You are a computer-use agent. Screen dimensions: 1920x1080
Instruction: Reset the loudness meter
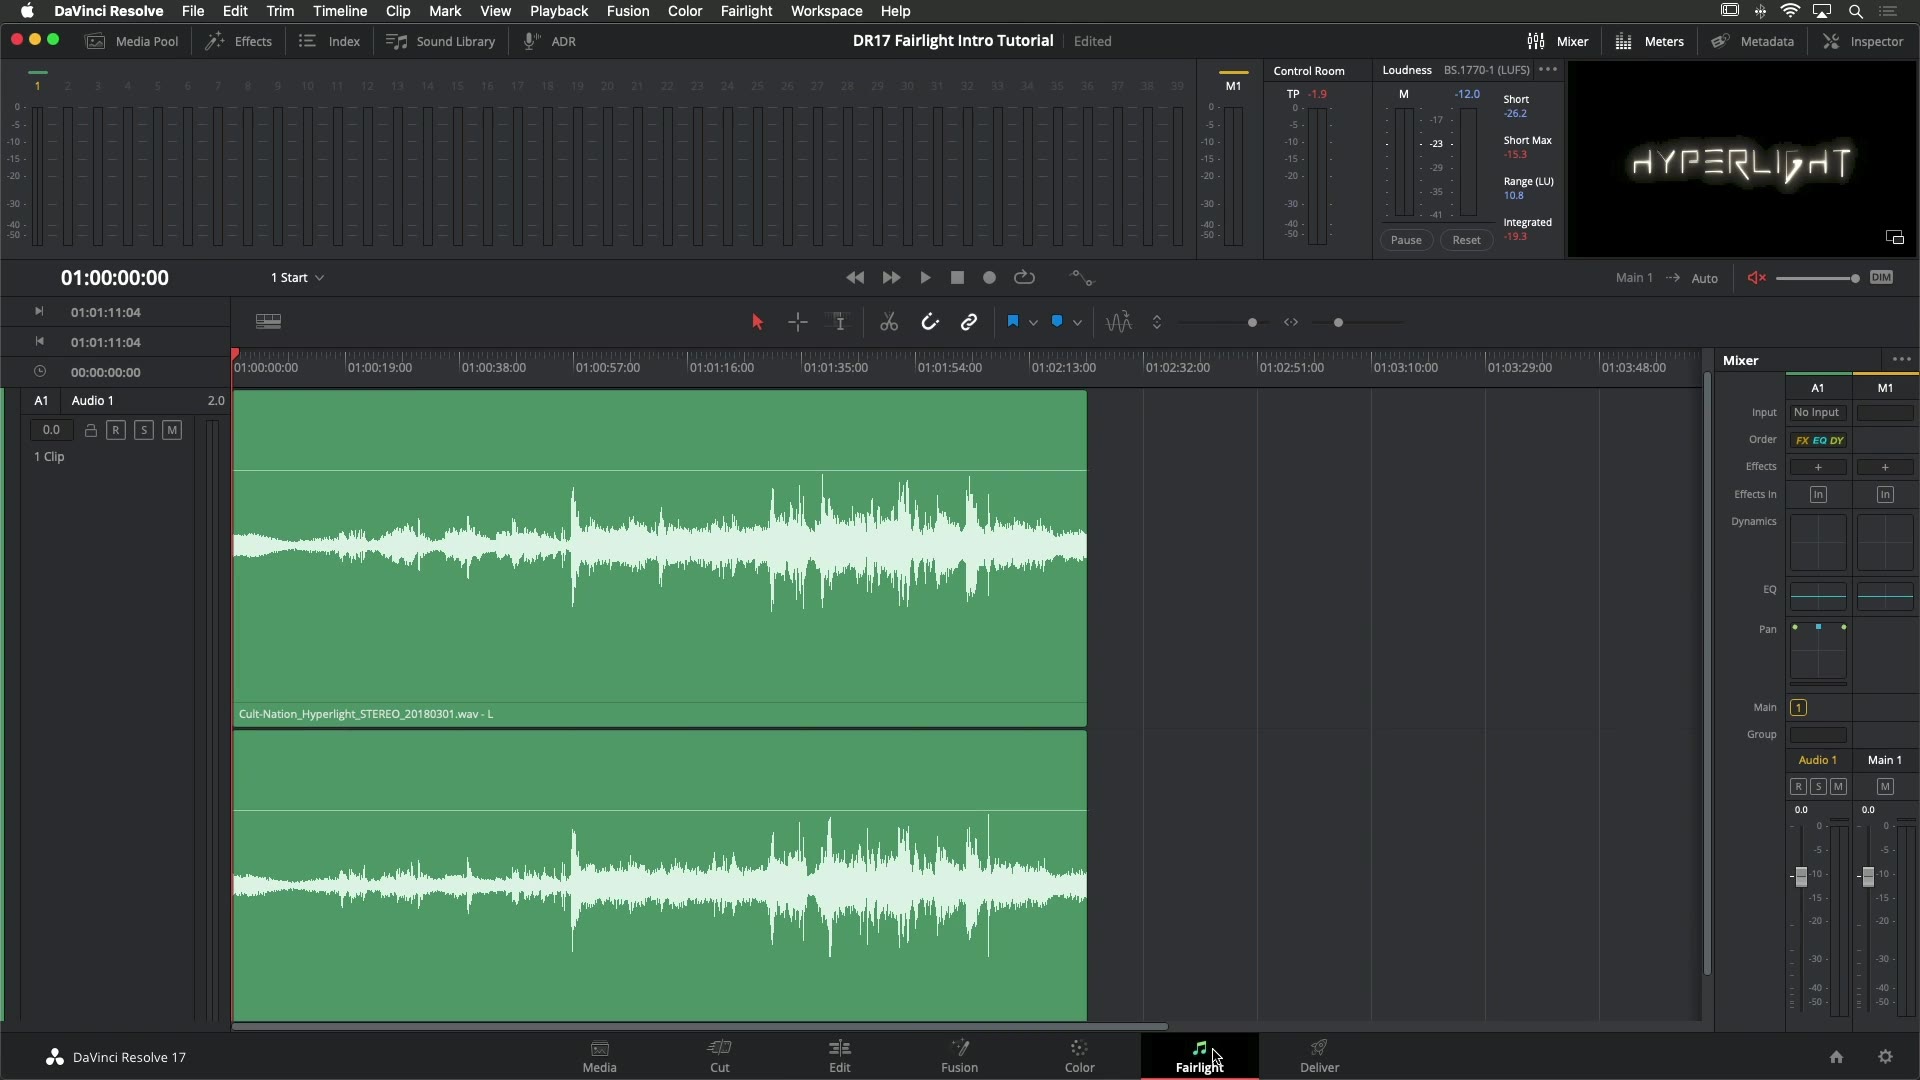(1467, 240)
